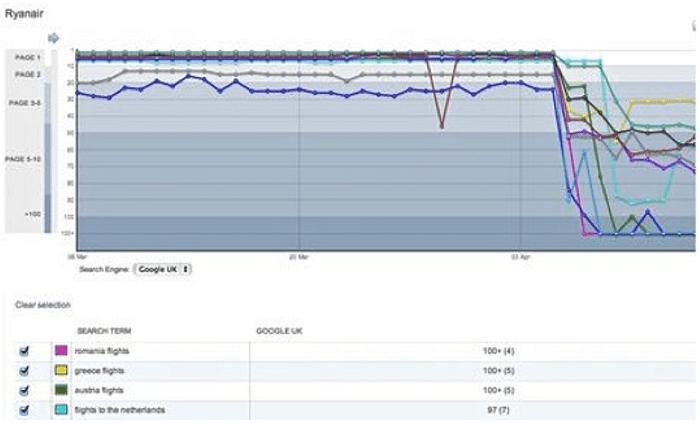Select the PAGE 2 band label
Screen dimensions: 700x424
click(x=26, y=74)
